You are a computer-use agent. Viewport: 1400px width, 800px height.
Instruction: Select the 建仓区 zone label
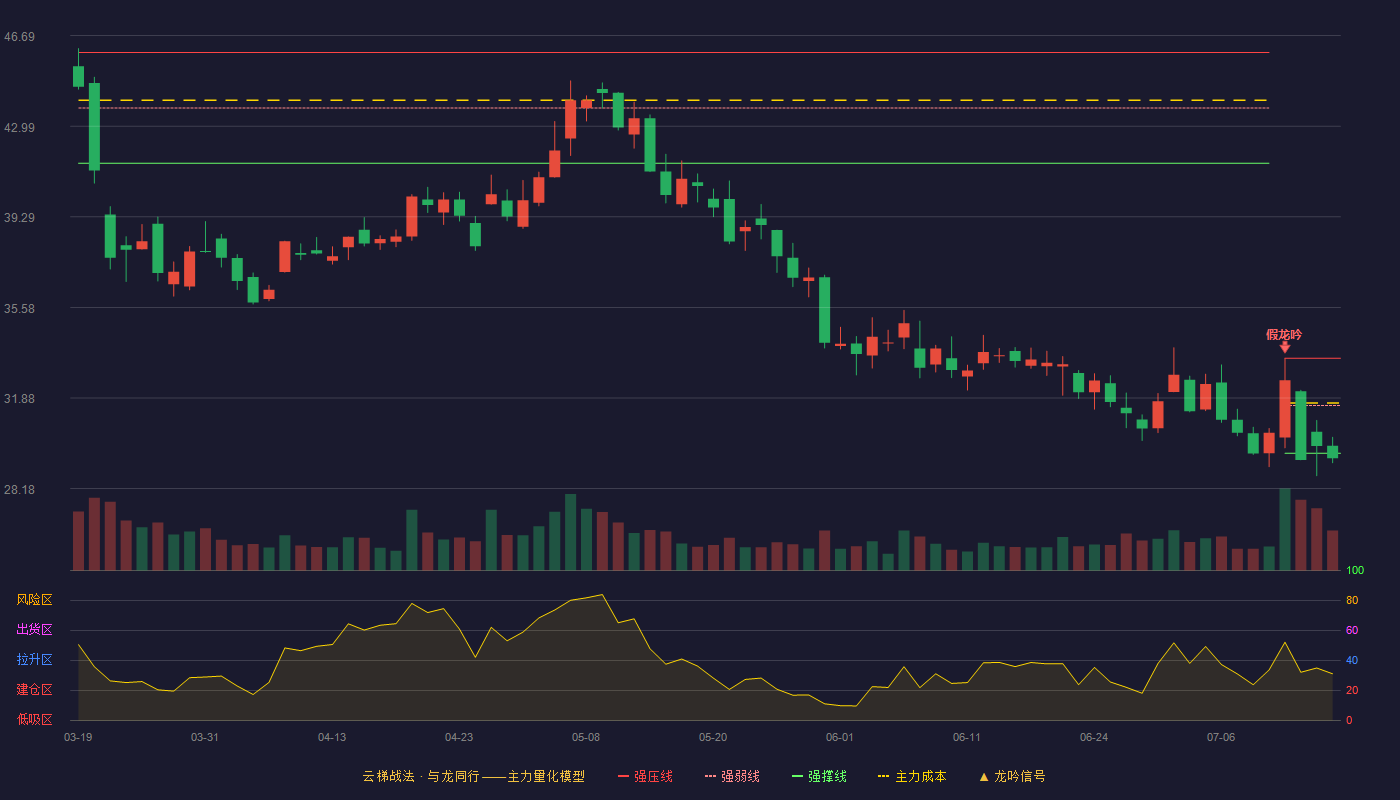click(34, 690)
